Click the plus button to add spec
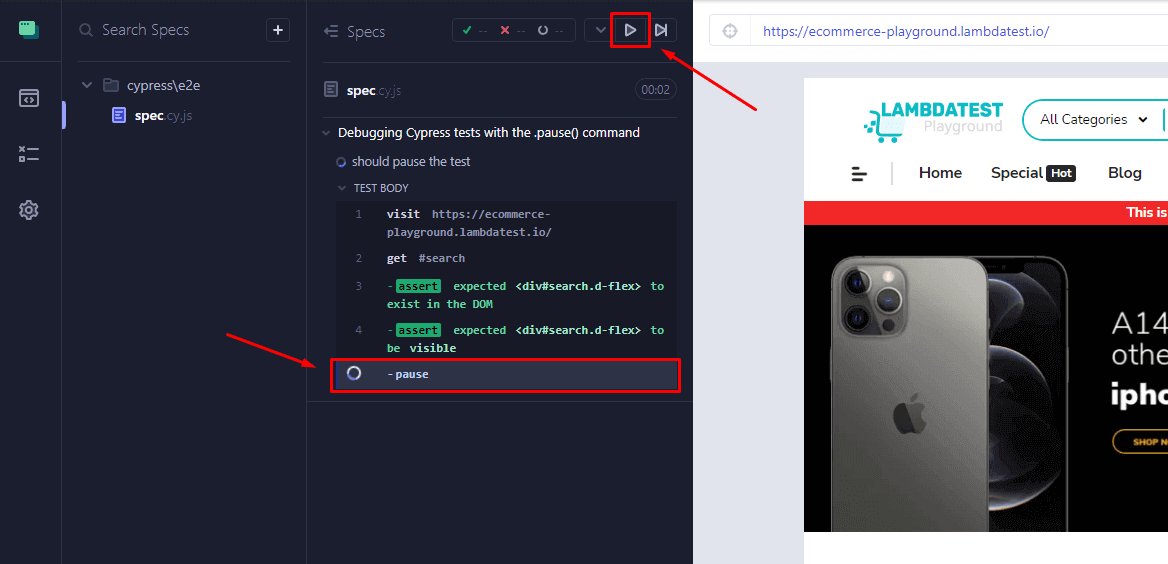 (x=278, y=30)
